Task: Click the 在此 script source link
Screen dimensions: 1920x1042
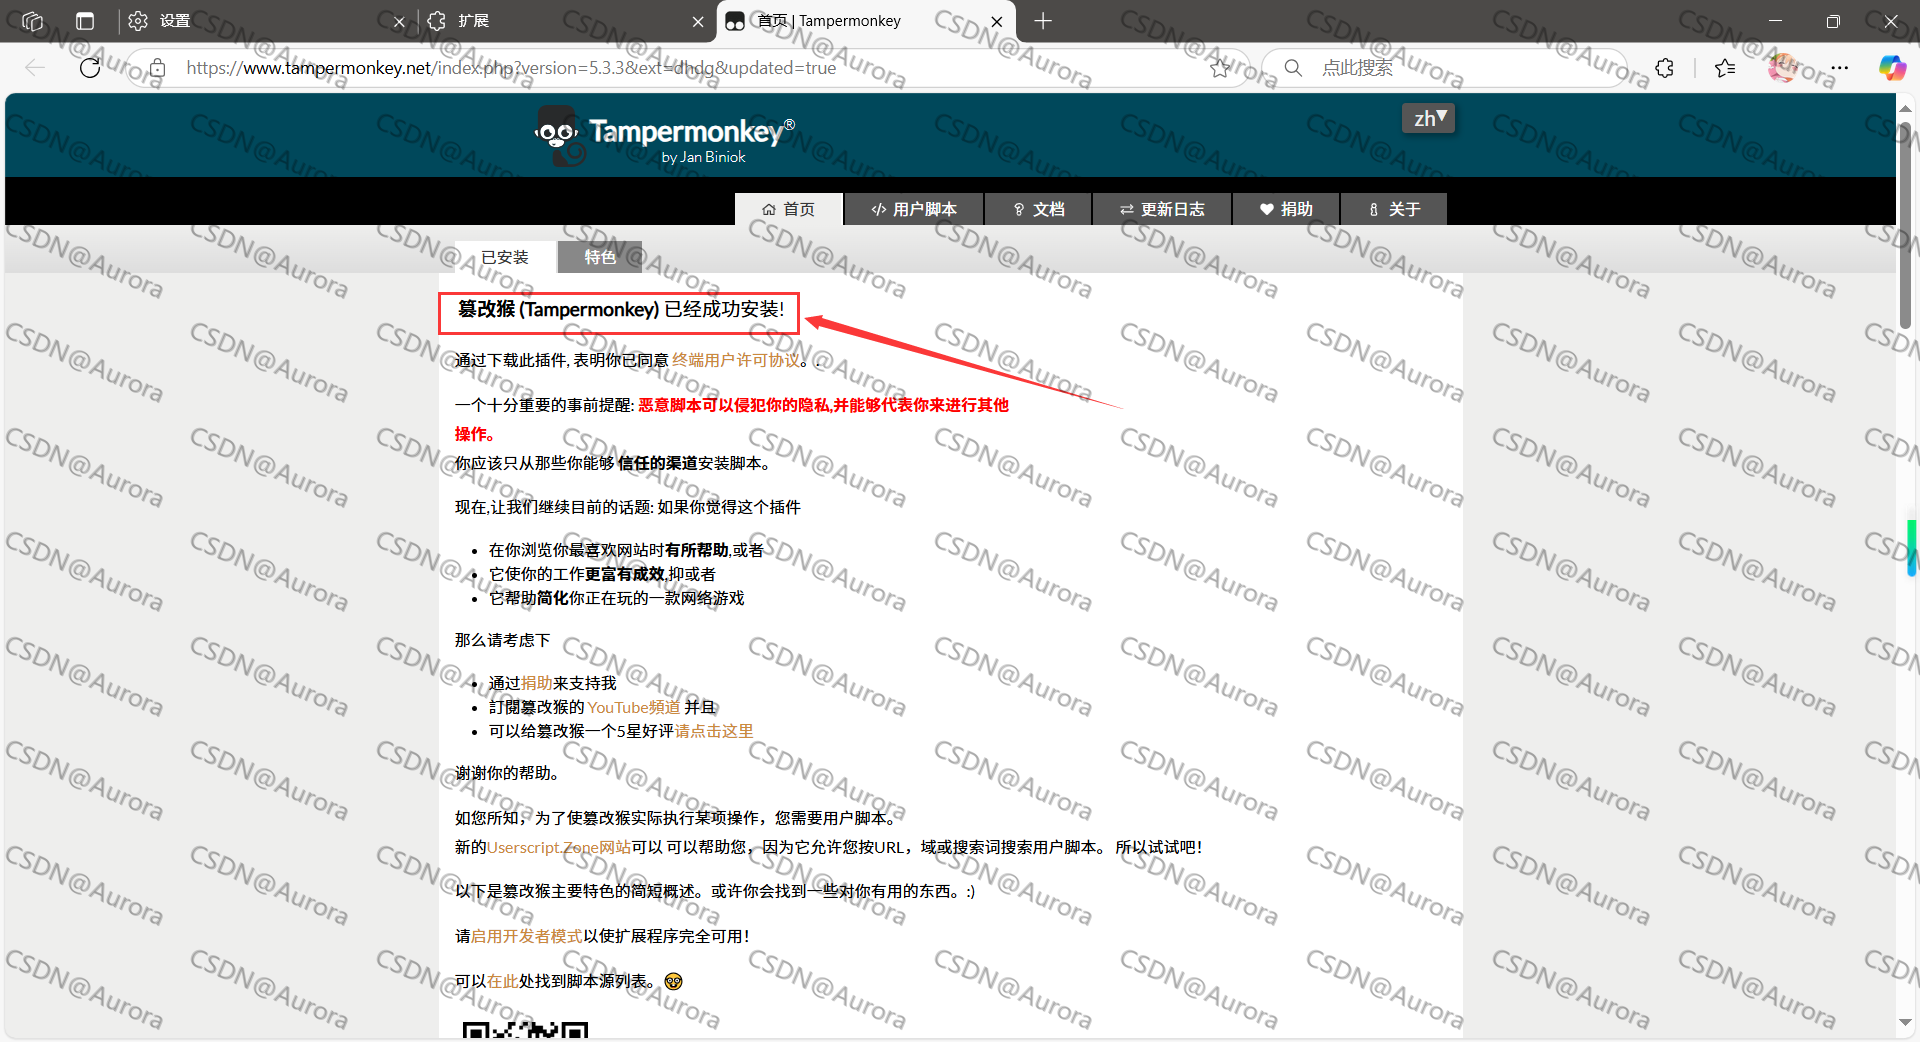Action: point(503,981)
